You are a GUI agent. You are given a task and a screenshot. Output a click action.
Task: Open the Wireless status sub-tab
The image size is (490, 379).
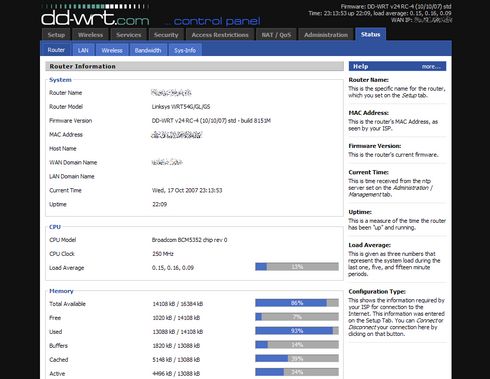point(112,50)
